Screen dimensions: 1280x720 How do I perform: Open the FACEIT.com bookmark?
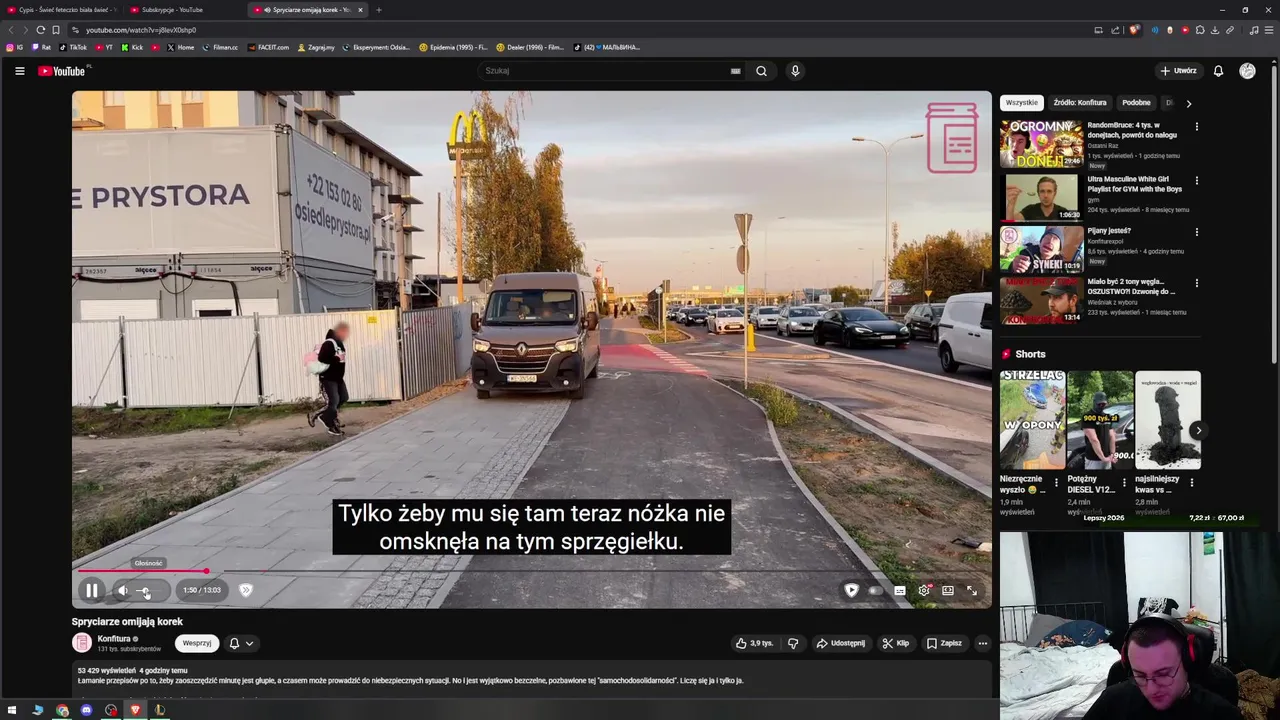(x=268, y=47)
